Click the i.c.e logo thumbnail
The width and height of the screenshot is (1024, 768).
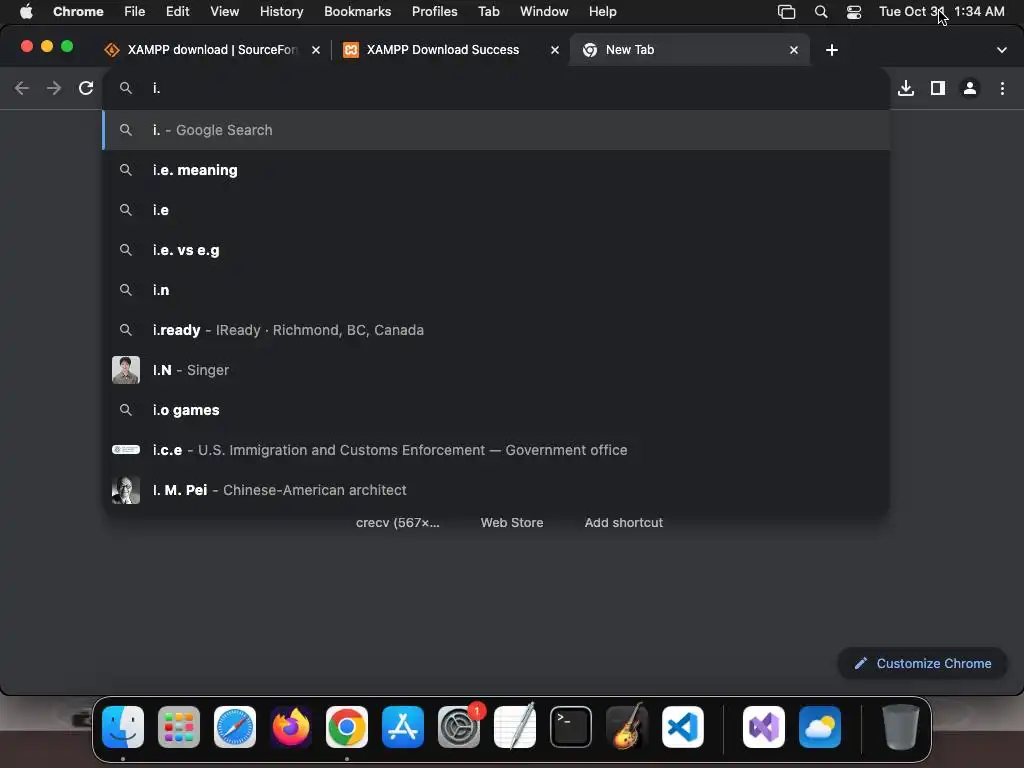(126, 449)
